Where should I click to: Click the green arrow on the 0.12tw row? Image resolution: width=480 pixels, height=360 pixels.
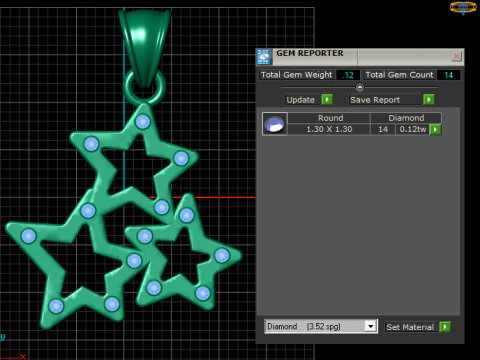point(435,129)
